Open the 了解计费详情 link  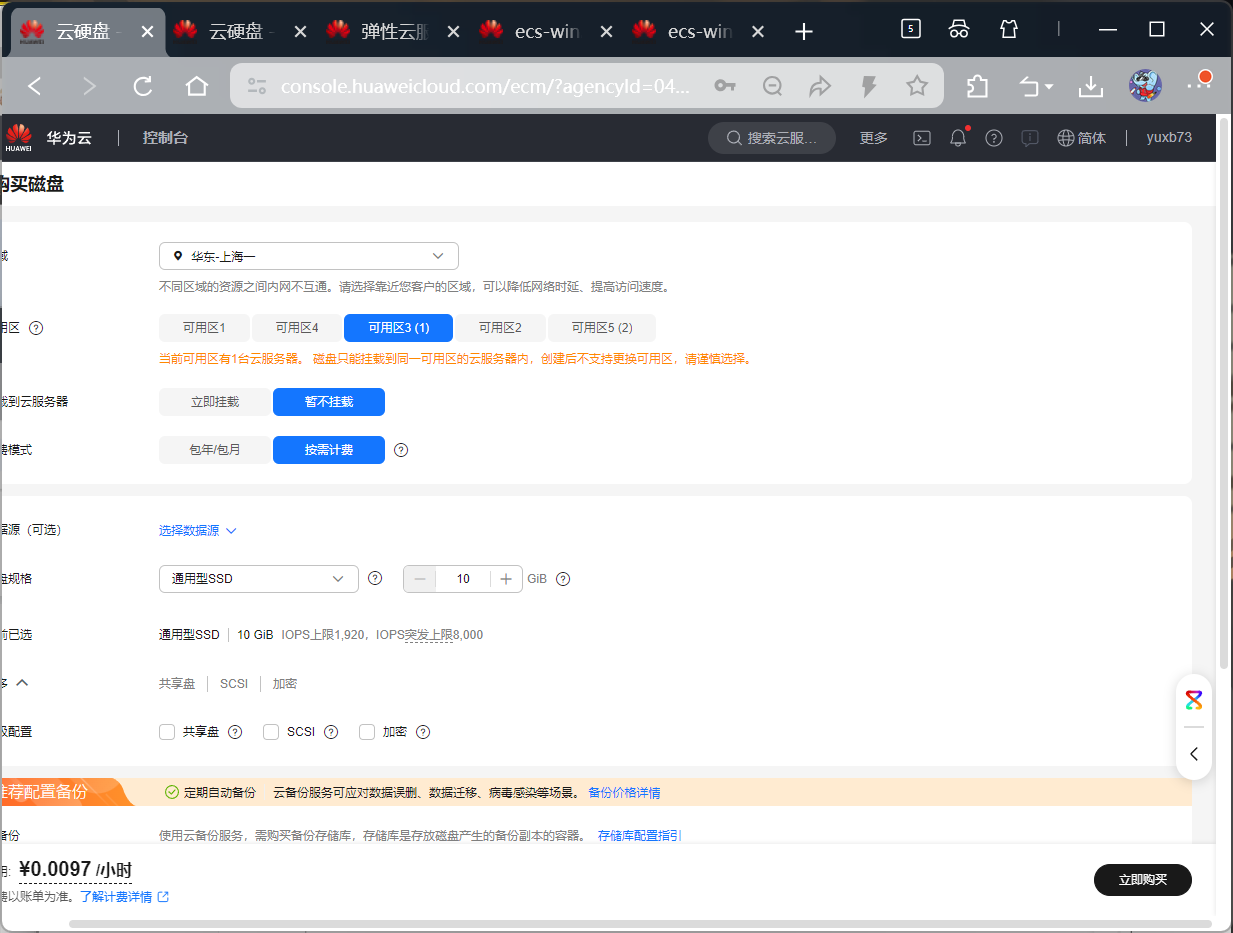[125, 897]
